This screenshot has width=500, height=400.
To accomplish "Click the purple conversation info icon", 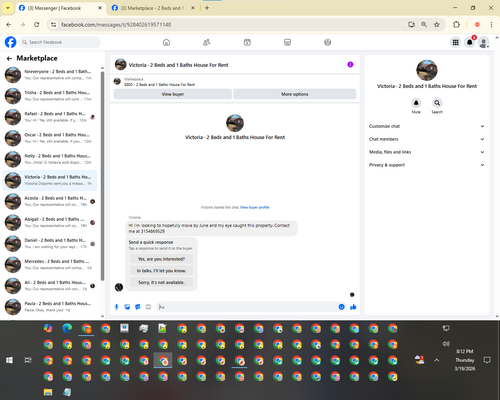I will [x=350, y=64].
